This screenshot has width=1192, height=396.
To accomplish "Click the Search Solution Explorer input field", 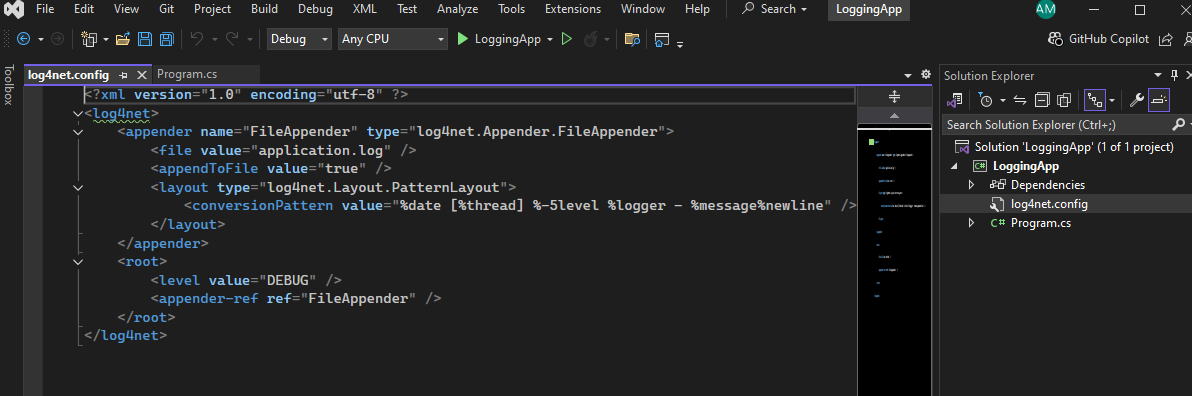I will 1057,125.
